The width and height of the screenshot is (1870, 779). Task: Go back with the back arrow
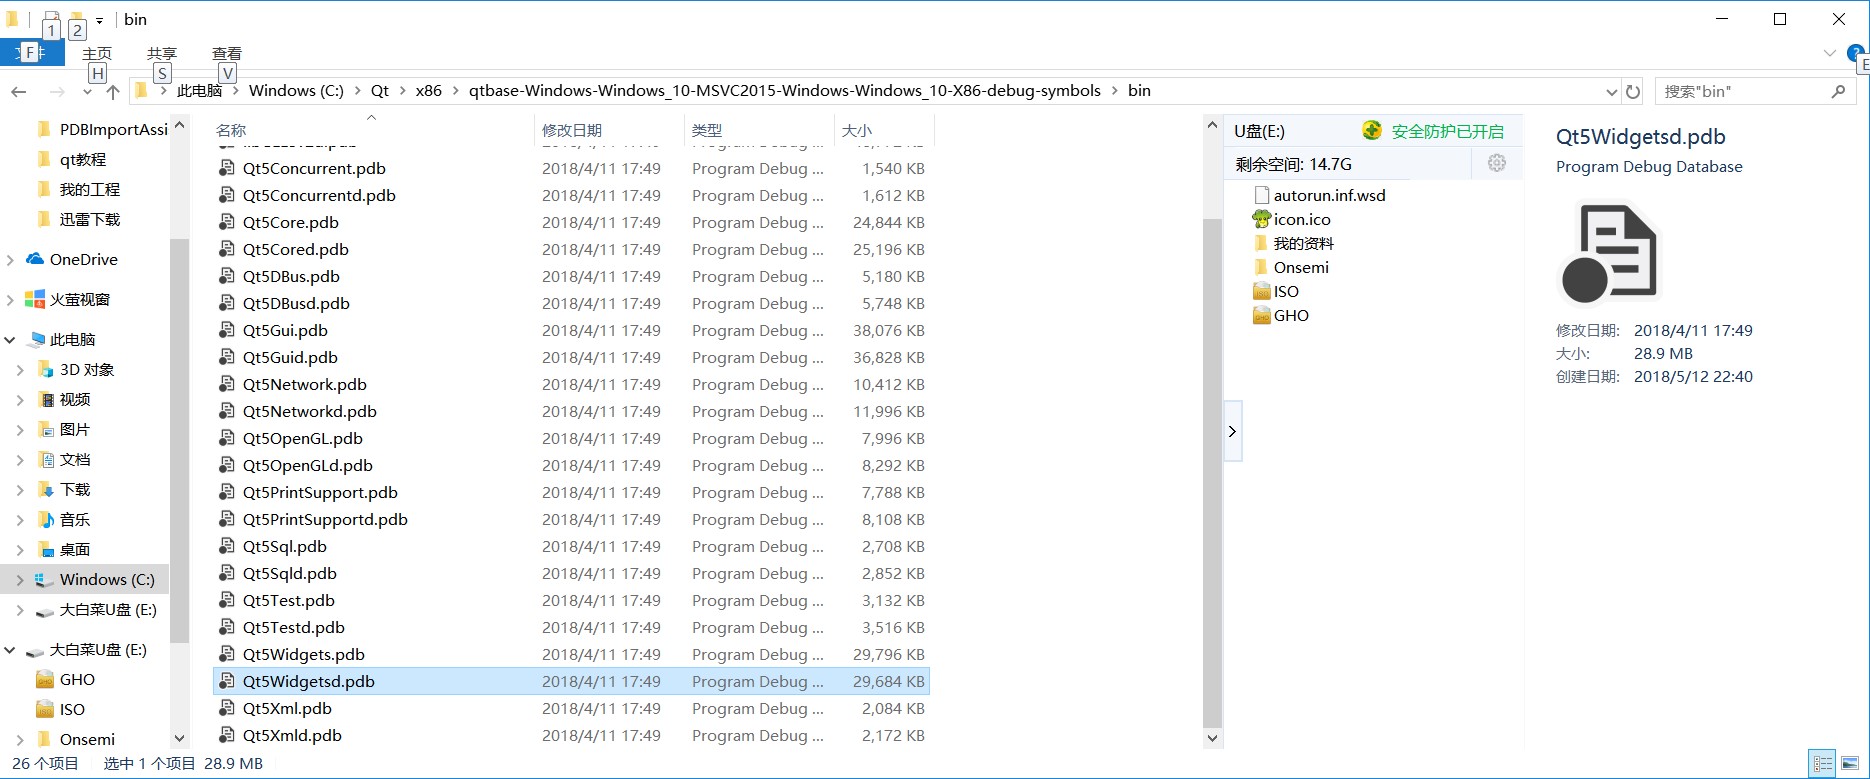point(18,91)
